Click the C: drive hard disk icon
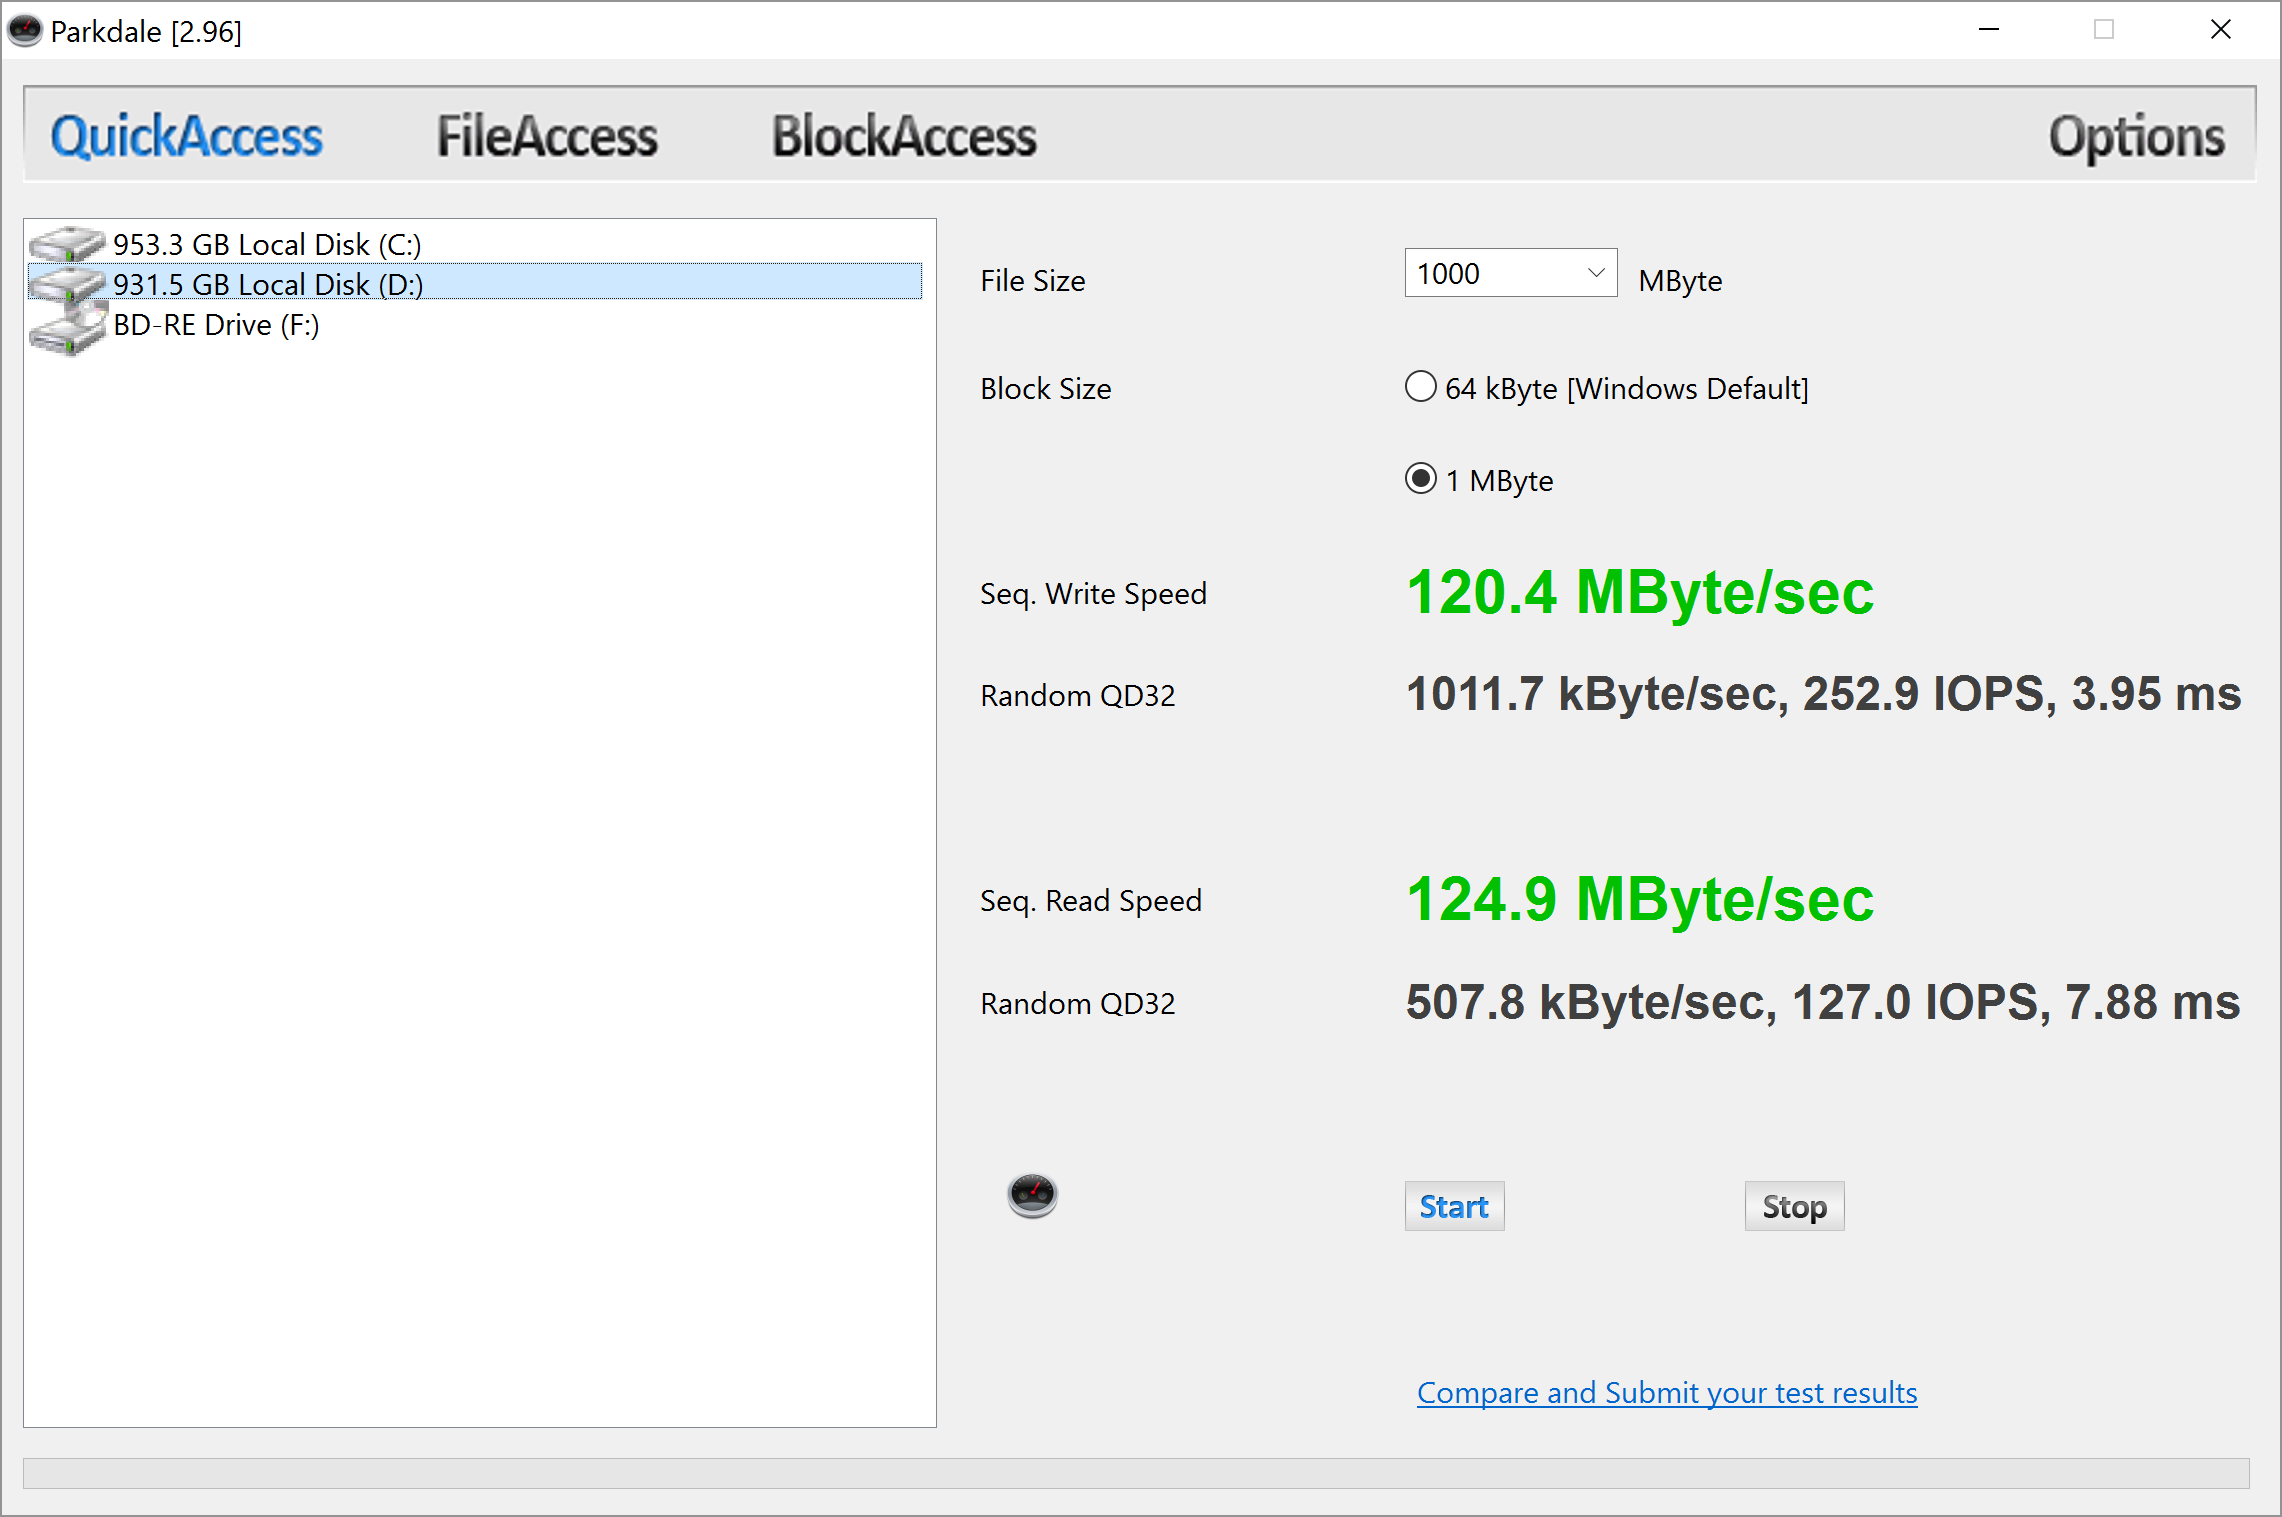Screen dimensions: 2282x1517 coord(66,243)
